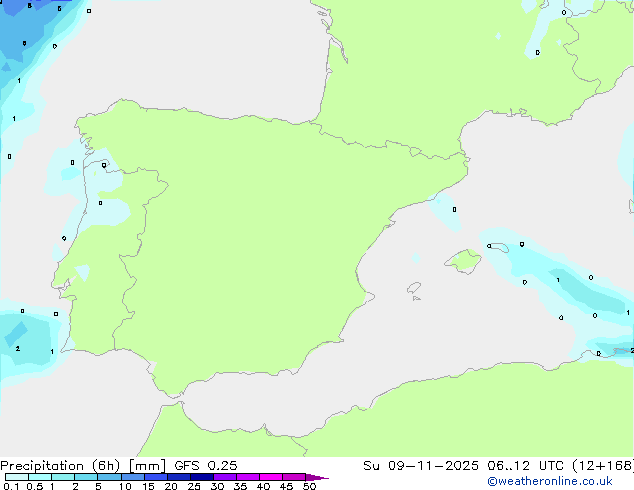
Task: Click the legend swatch between 0.1 and 0.5
Action: (17, 477)
